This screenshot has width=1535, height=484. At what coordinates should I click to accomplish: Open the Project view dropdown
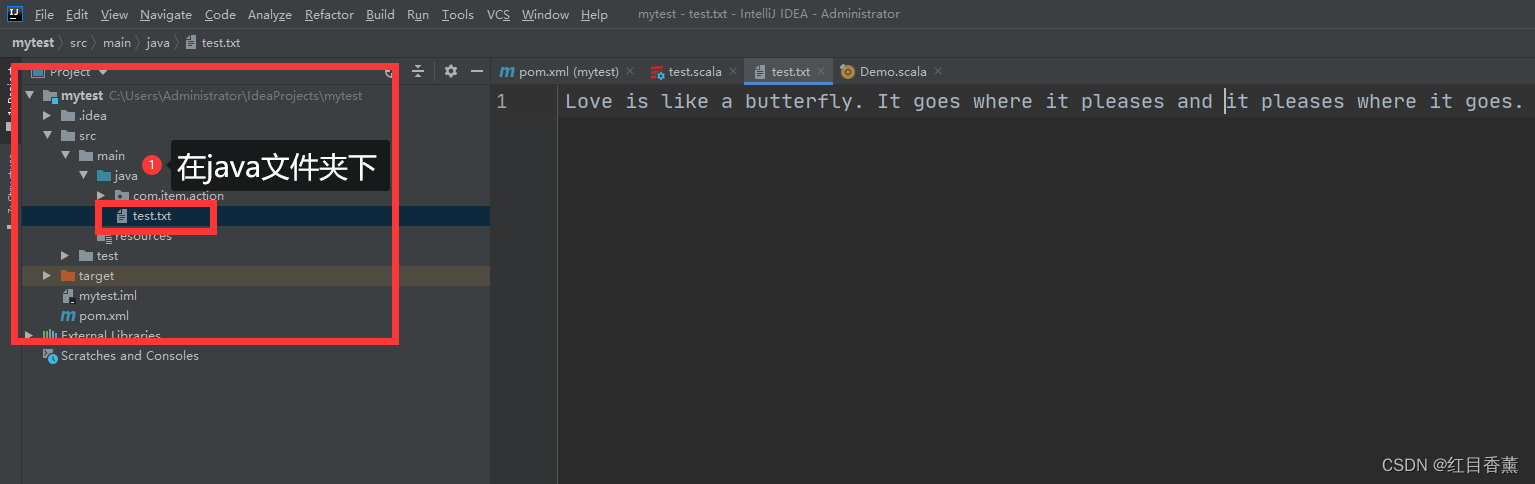[103, 72]
